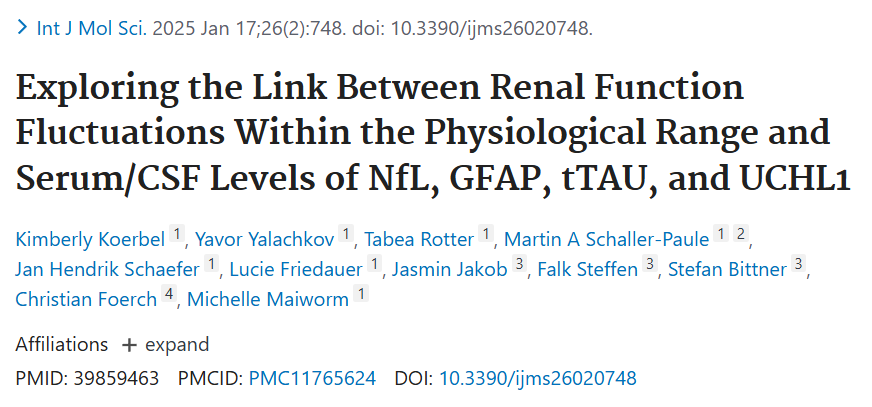Open author Martin A Schaller-Paule
The width and height of the screenshot is (872, 407).
[x=607, y=240]
